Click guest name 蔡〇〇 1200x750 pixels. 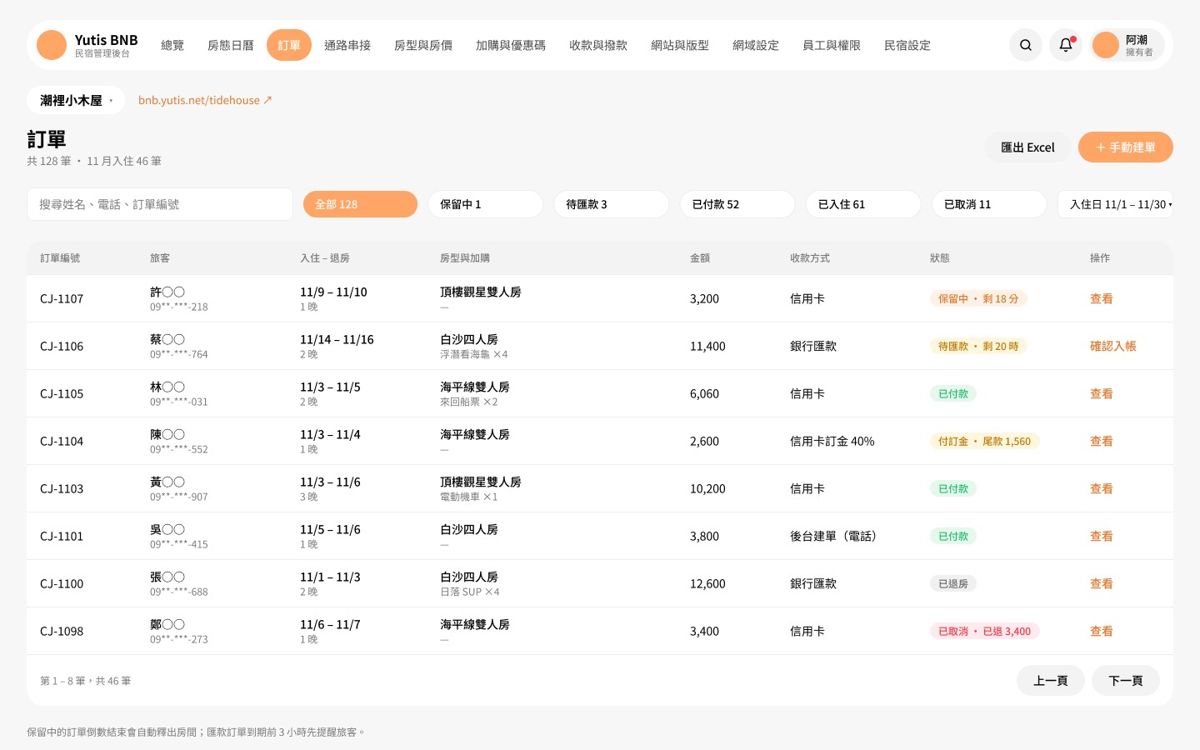coord(167,340)
